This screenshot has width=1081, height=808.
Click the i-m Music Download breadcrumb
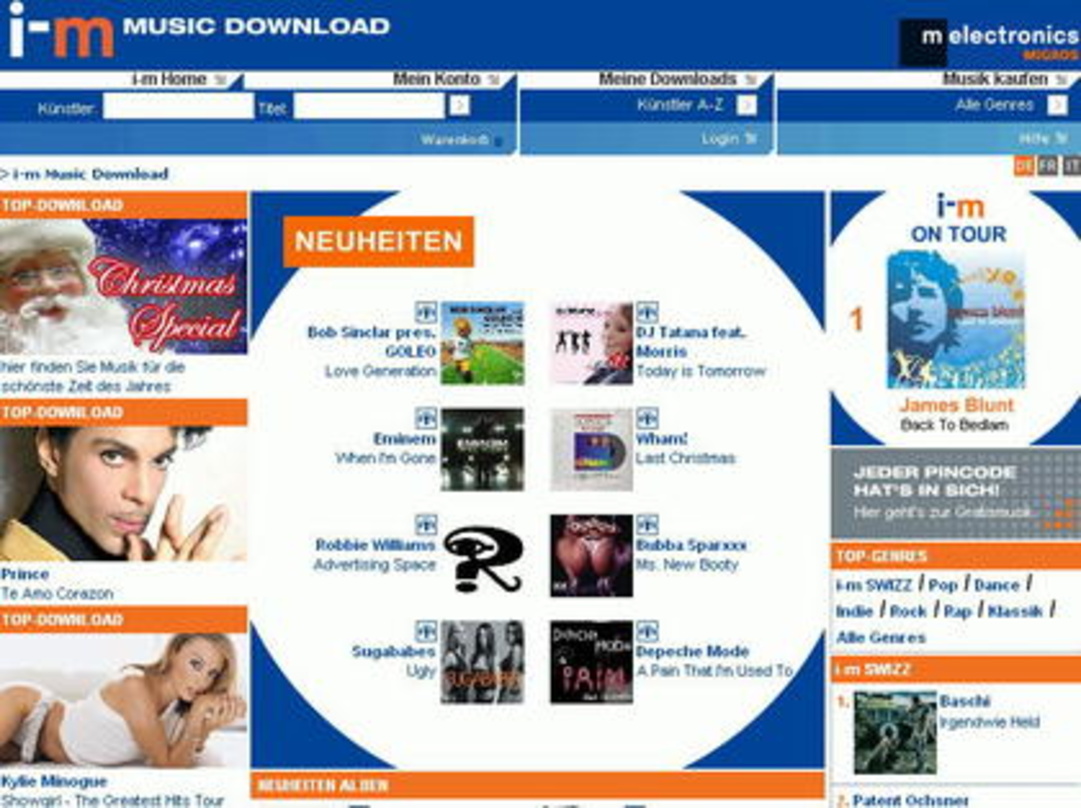[90, 174]
